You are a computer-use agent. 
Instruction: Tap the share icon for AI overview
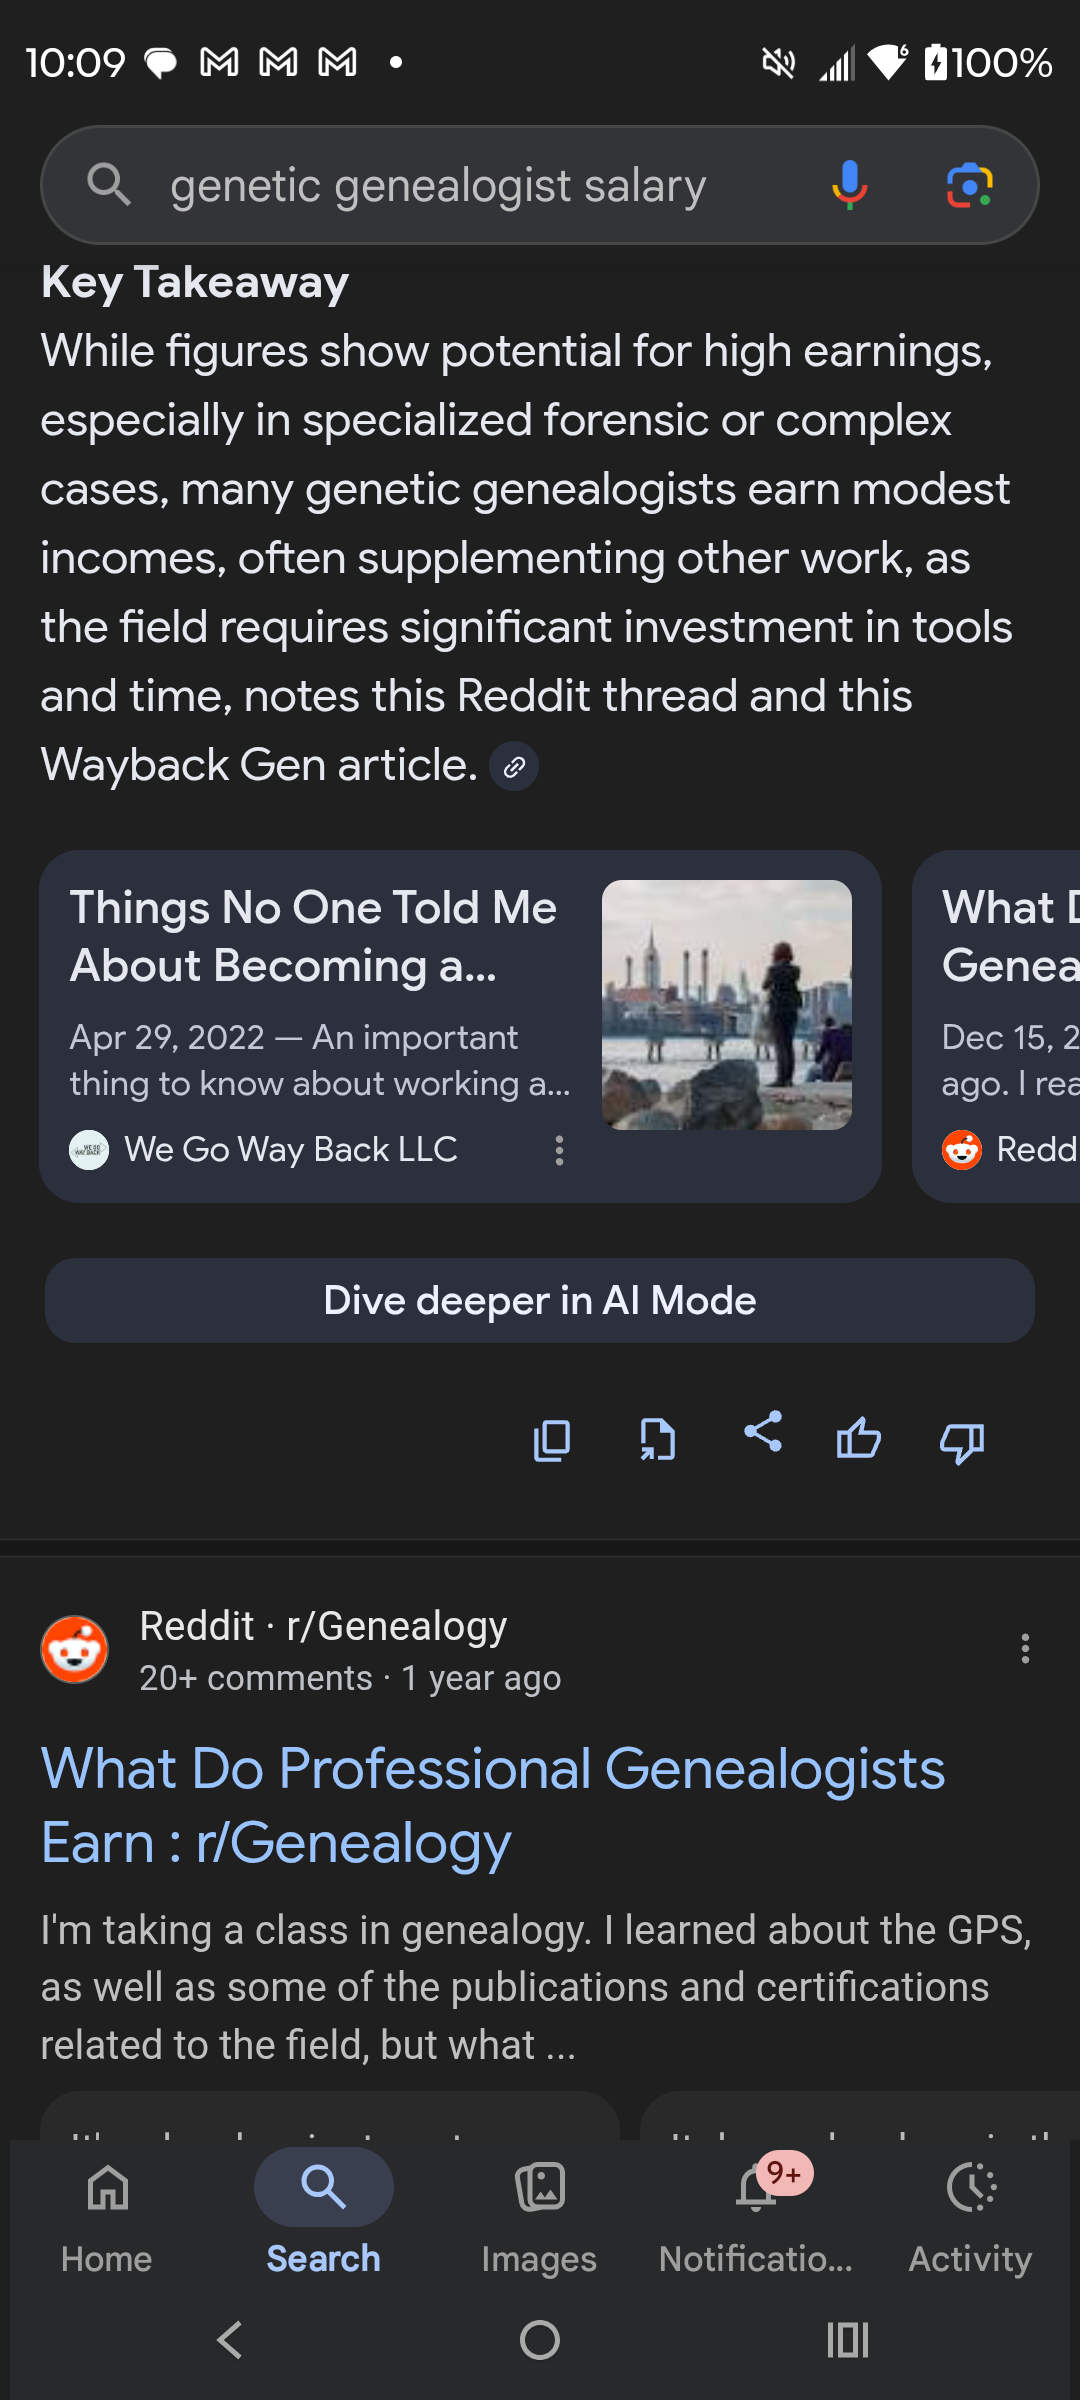[763, 1432]
